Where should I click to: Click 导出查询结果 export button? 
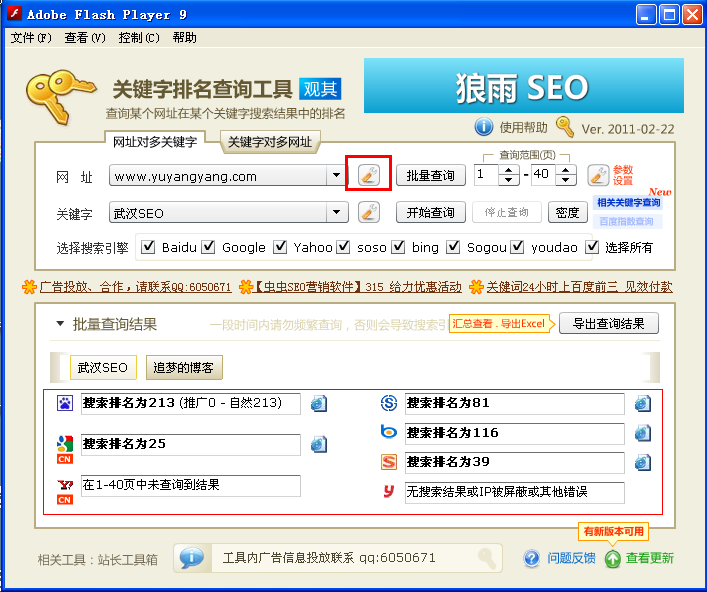coord(609,323)
